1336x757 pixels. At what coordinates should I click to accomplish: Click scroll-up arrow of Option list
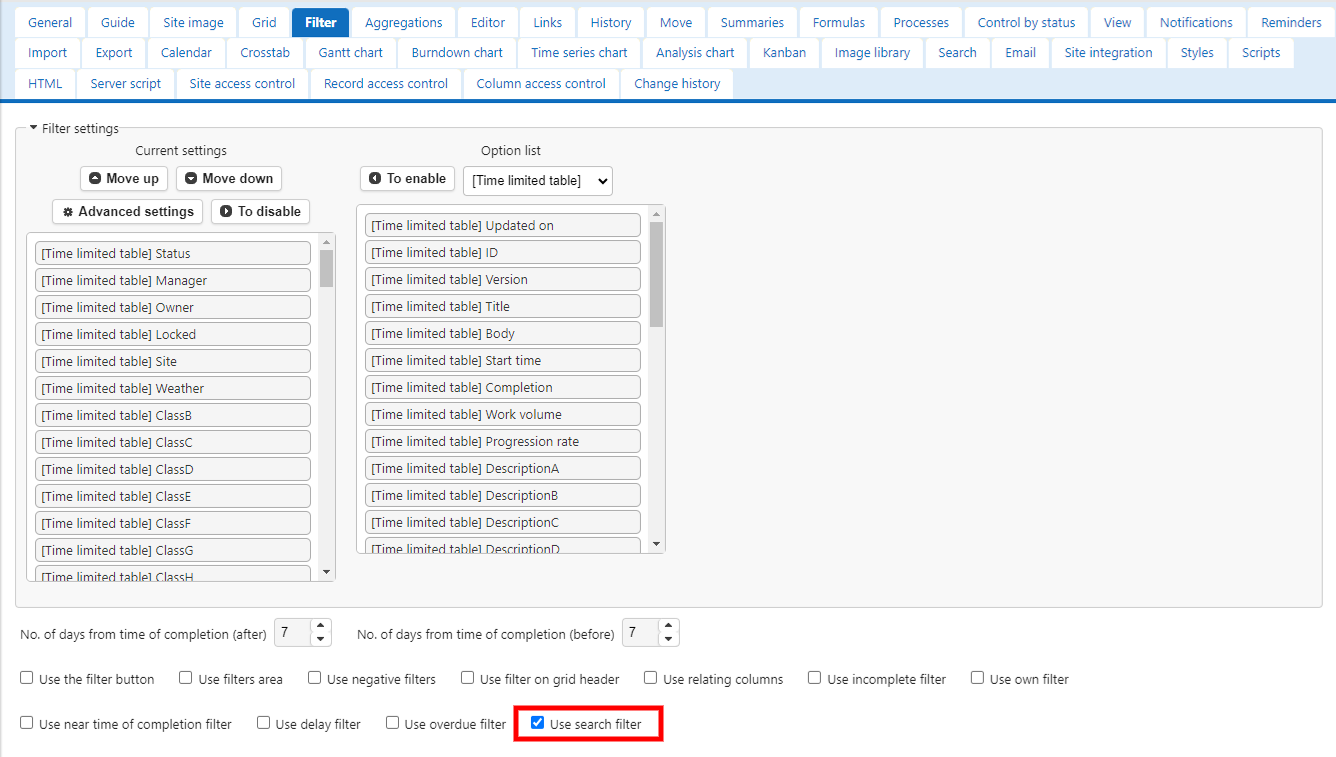[656, 214]
